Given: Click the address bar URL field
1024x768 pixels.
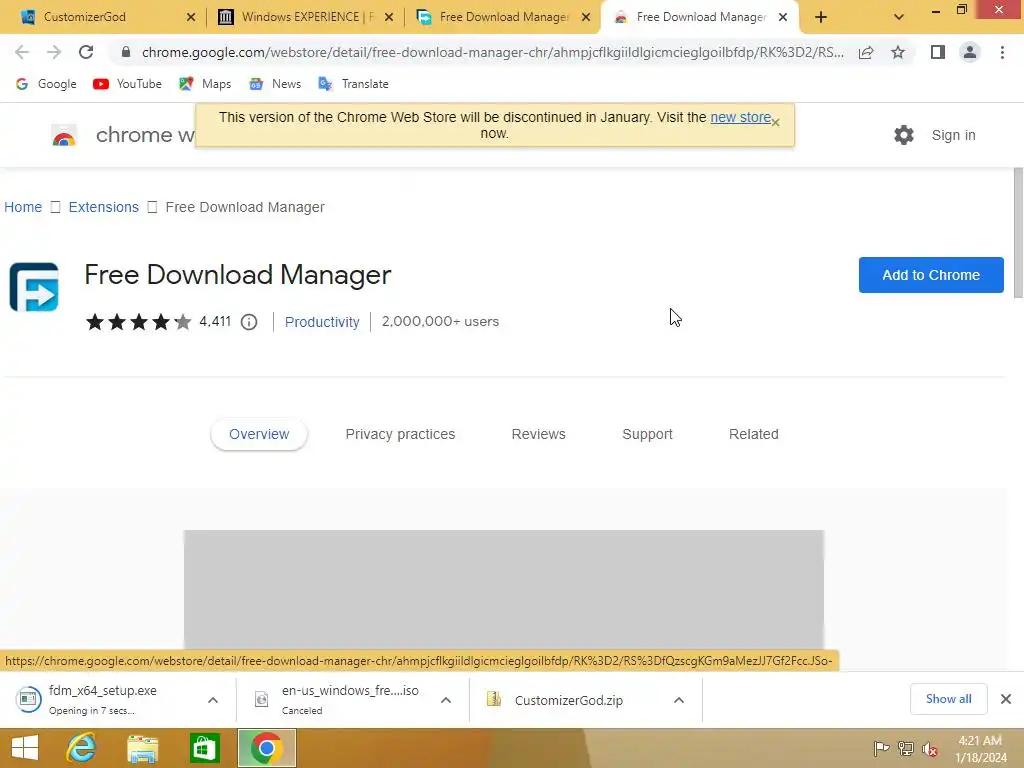Looking at the screenshot, I should coord(492,52).
